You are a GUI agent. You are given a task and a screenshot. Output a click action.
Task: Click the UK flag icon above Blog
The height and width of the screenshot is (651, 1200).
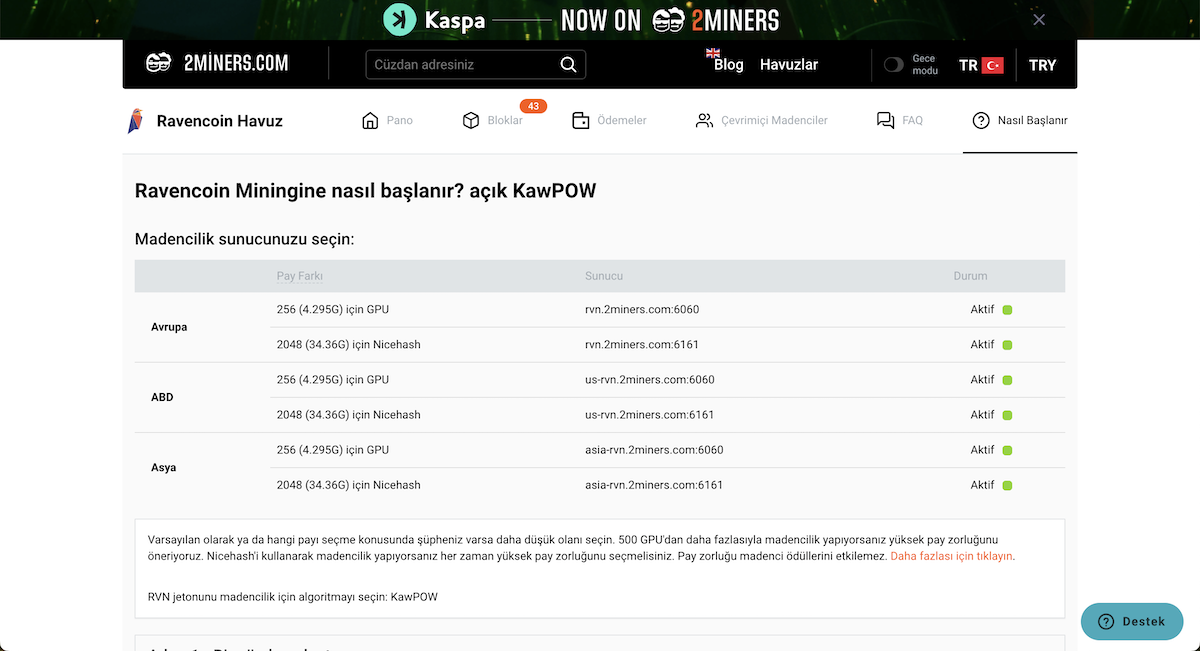tap(713, 54)
